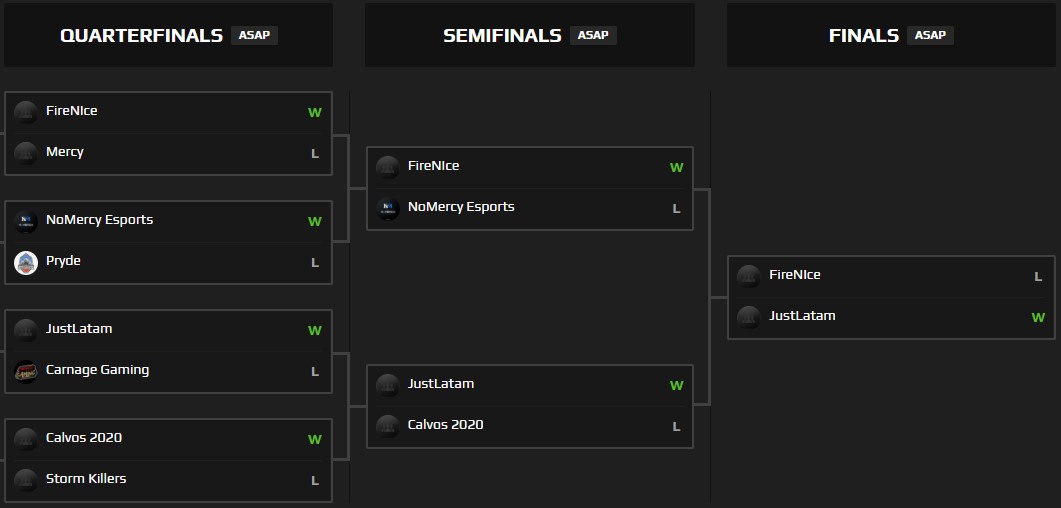Select the Finals round header
1061x508 pixels.
coord(864,35)
